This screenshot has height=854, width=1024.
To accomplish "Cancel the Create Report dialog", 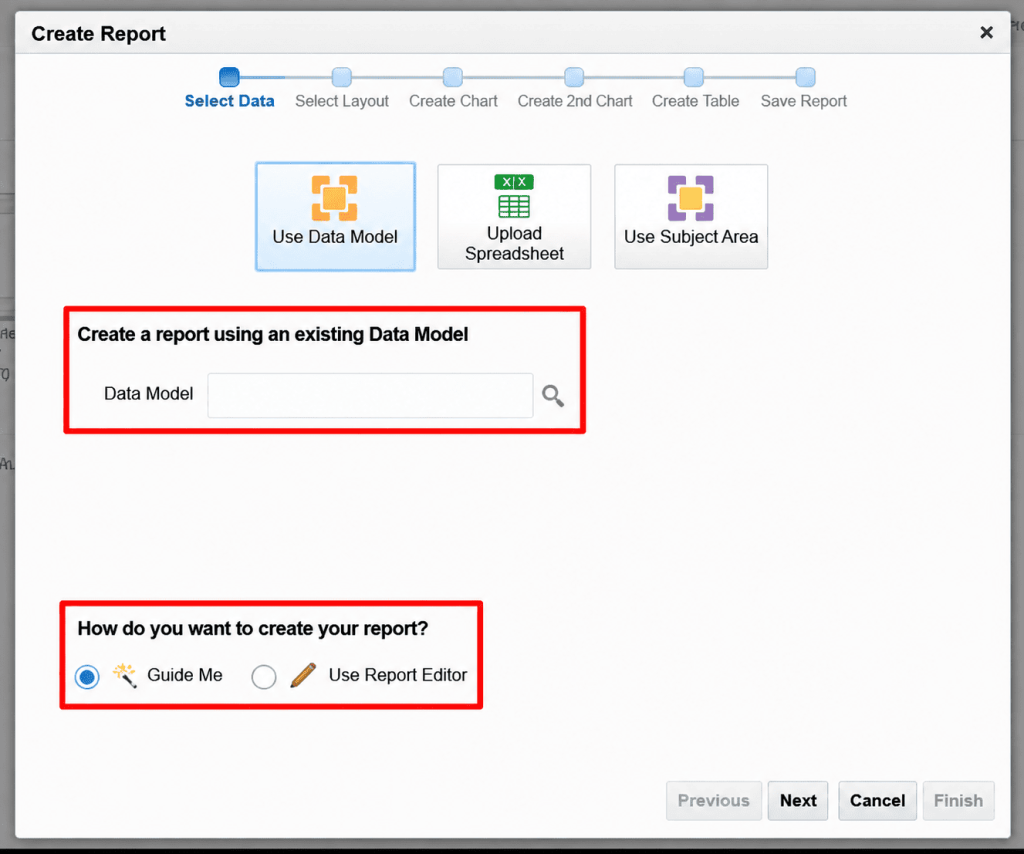I will [x=877, y=800].
